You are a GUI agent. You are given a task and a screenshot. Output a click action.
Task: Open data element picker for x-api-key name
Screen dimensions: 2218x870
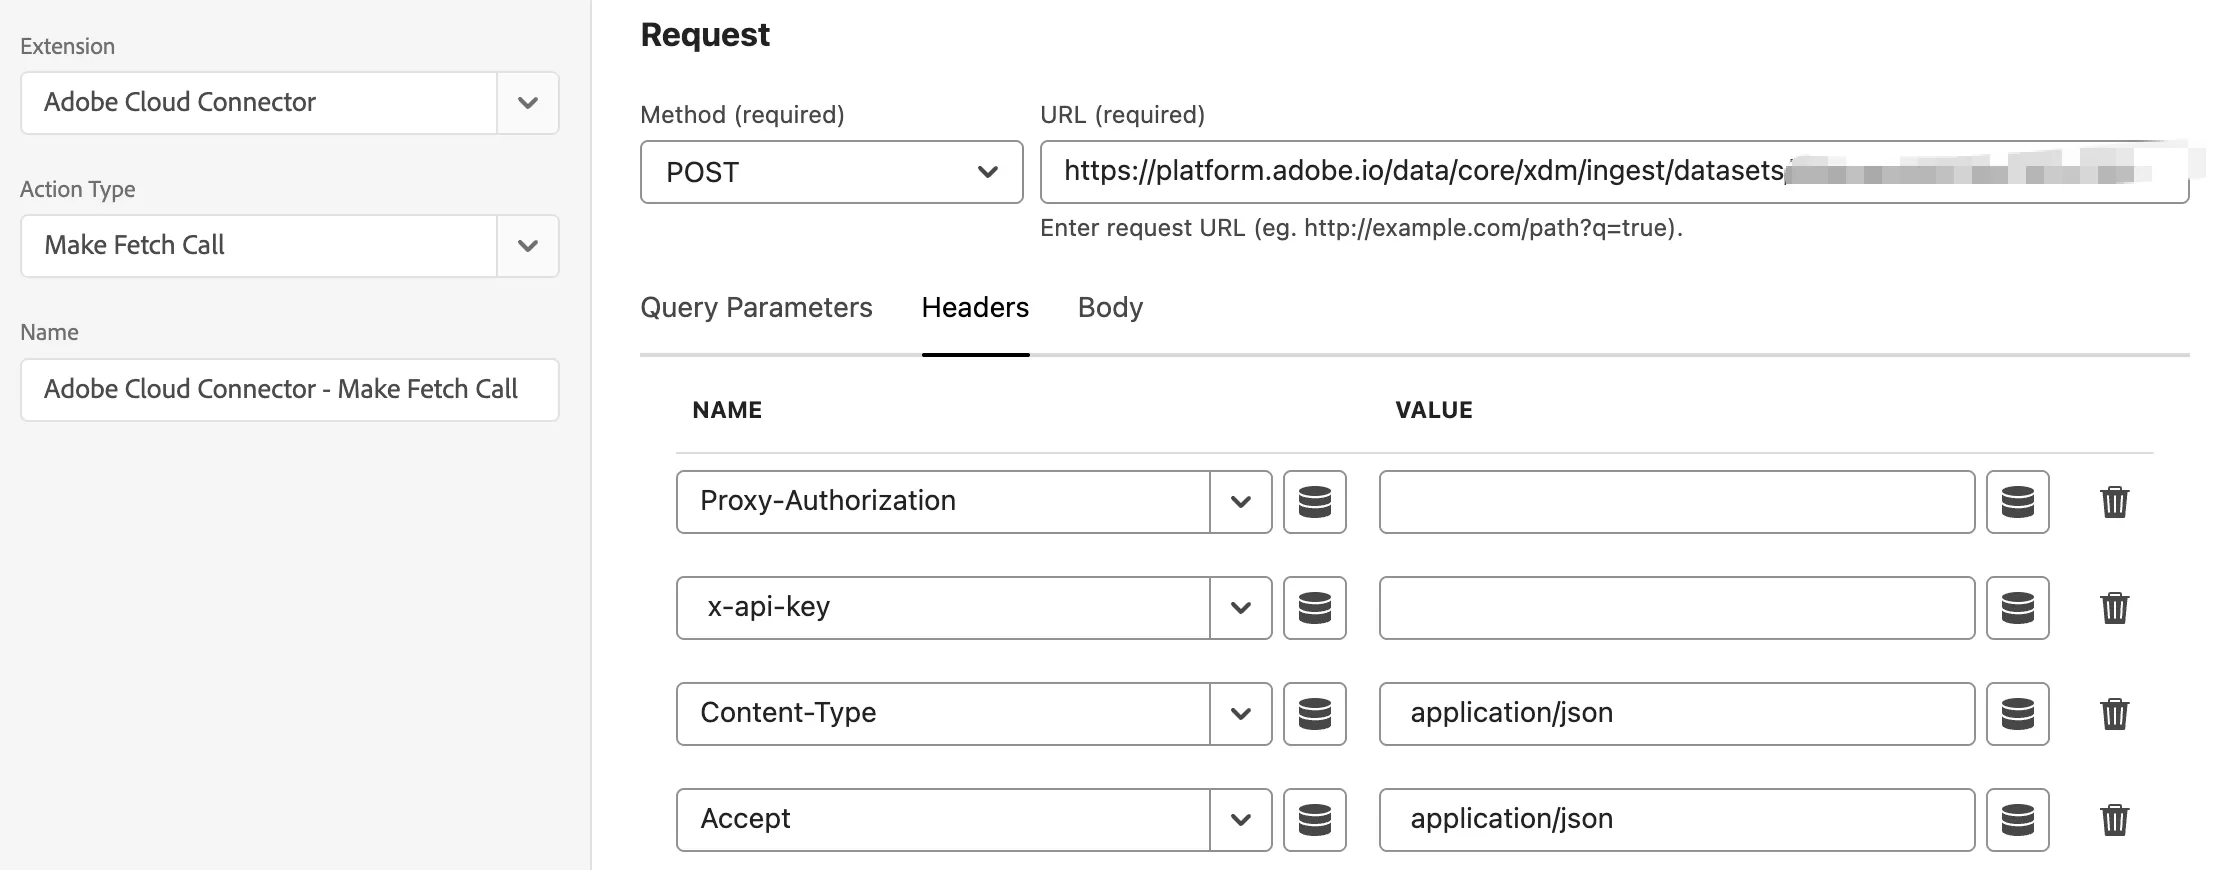point(1314,608)
